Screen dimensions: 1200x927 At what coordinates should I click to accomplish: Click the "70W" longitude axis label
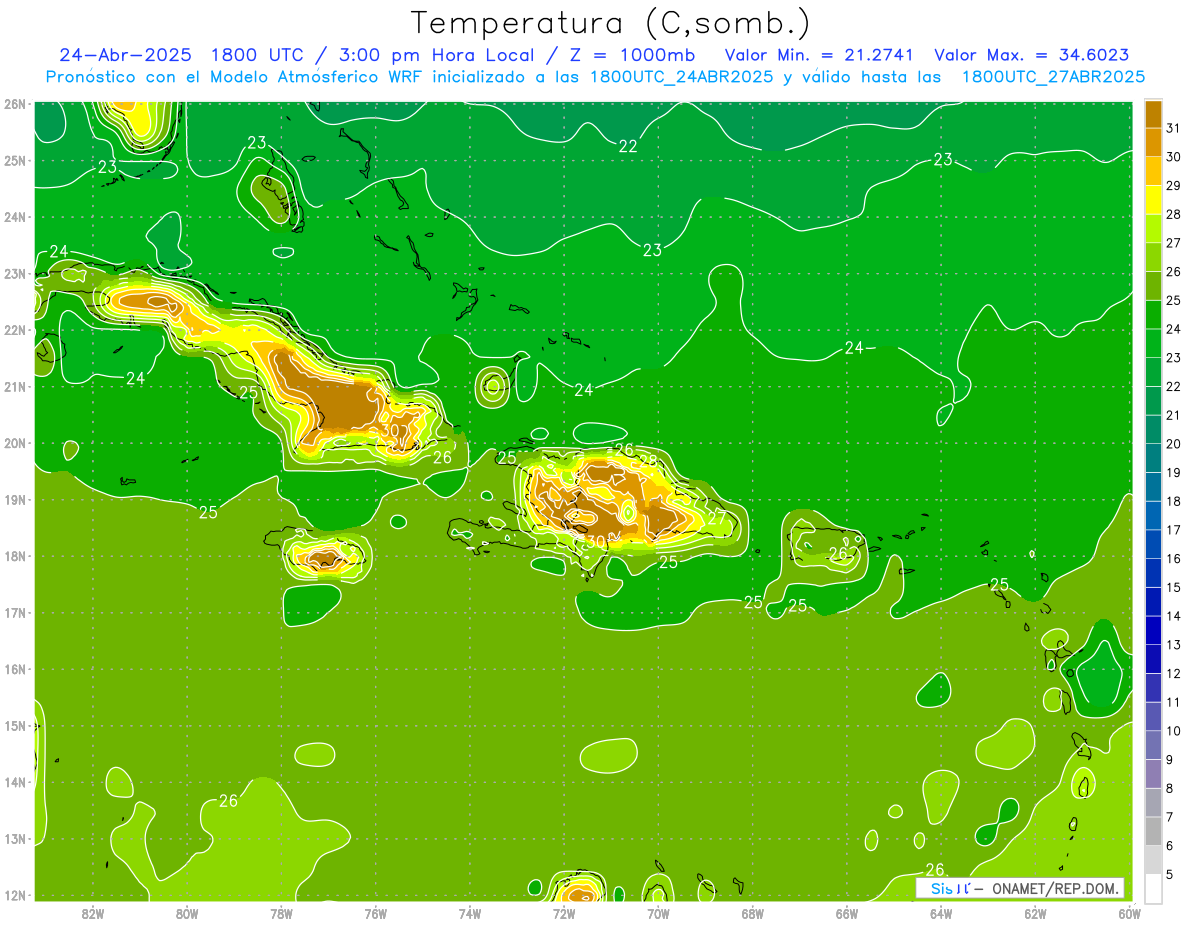tap(658, 913)
